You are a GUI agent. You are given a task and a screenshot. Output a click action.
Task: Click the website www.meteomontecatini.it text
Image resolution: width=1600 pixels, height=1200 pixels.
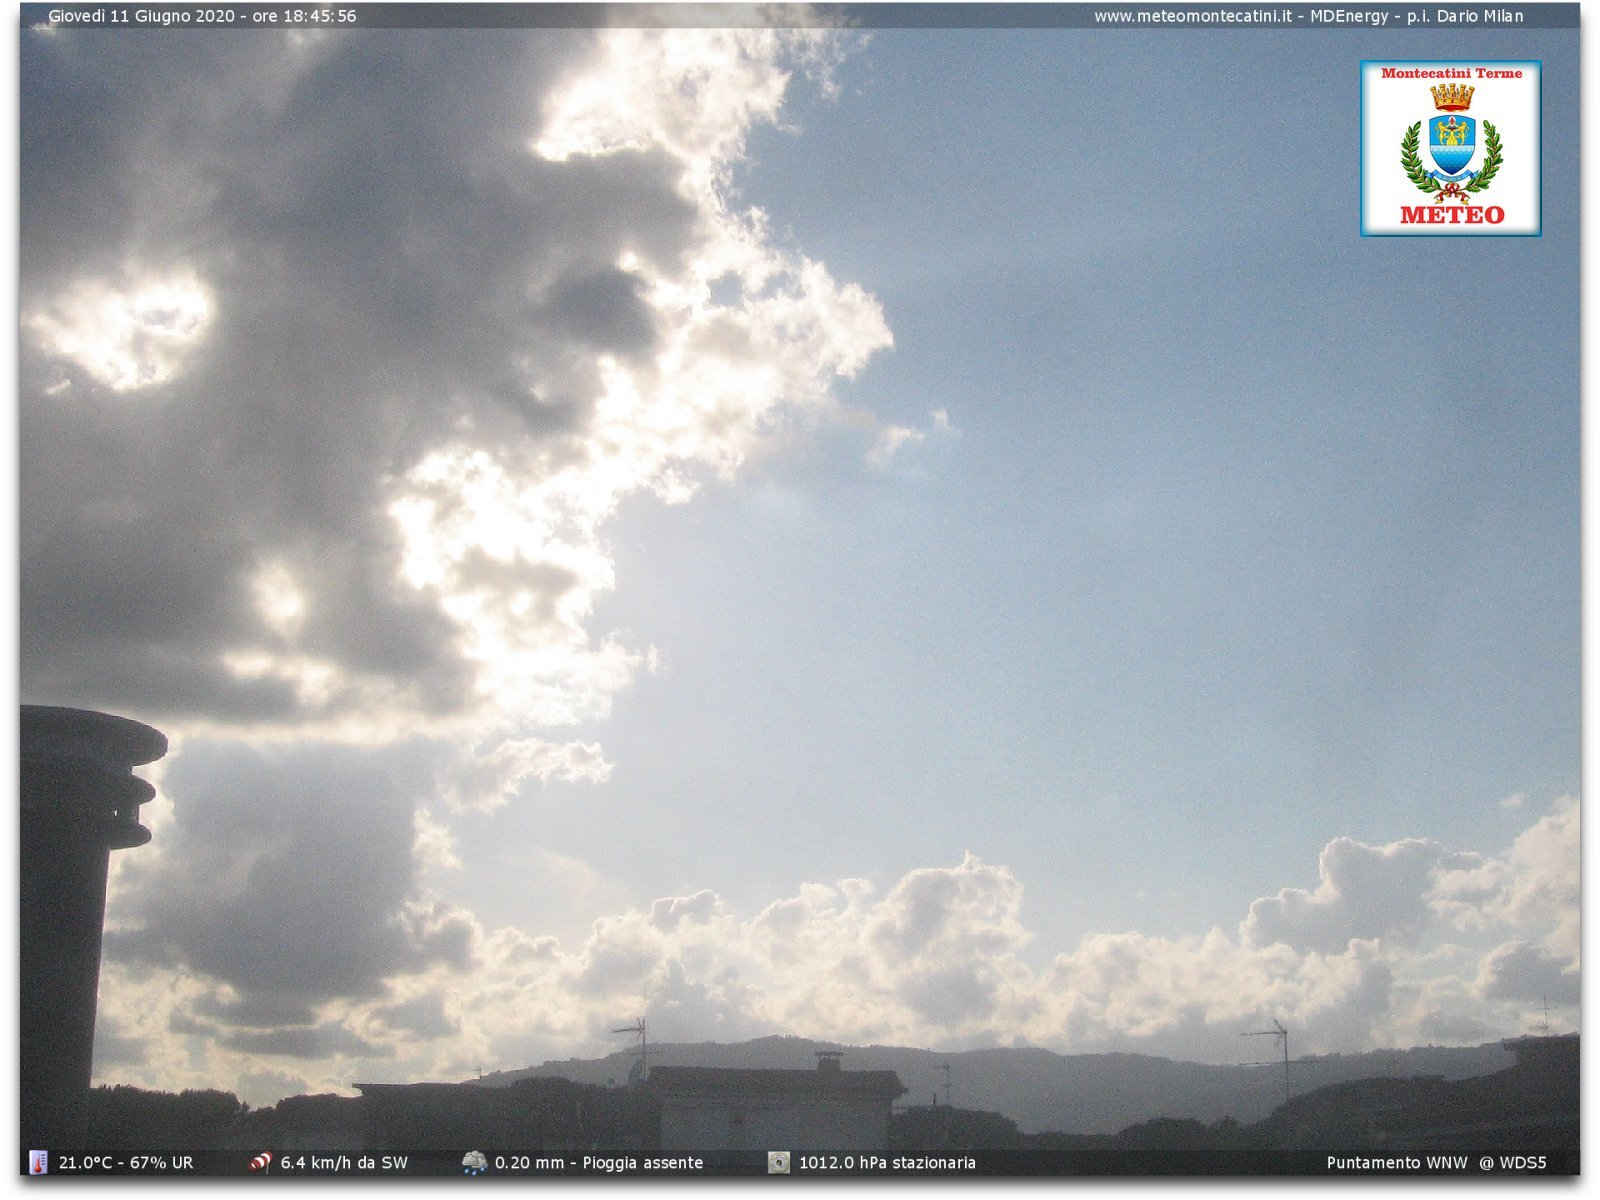(x=1195, y=16)
